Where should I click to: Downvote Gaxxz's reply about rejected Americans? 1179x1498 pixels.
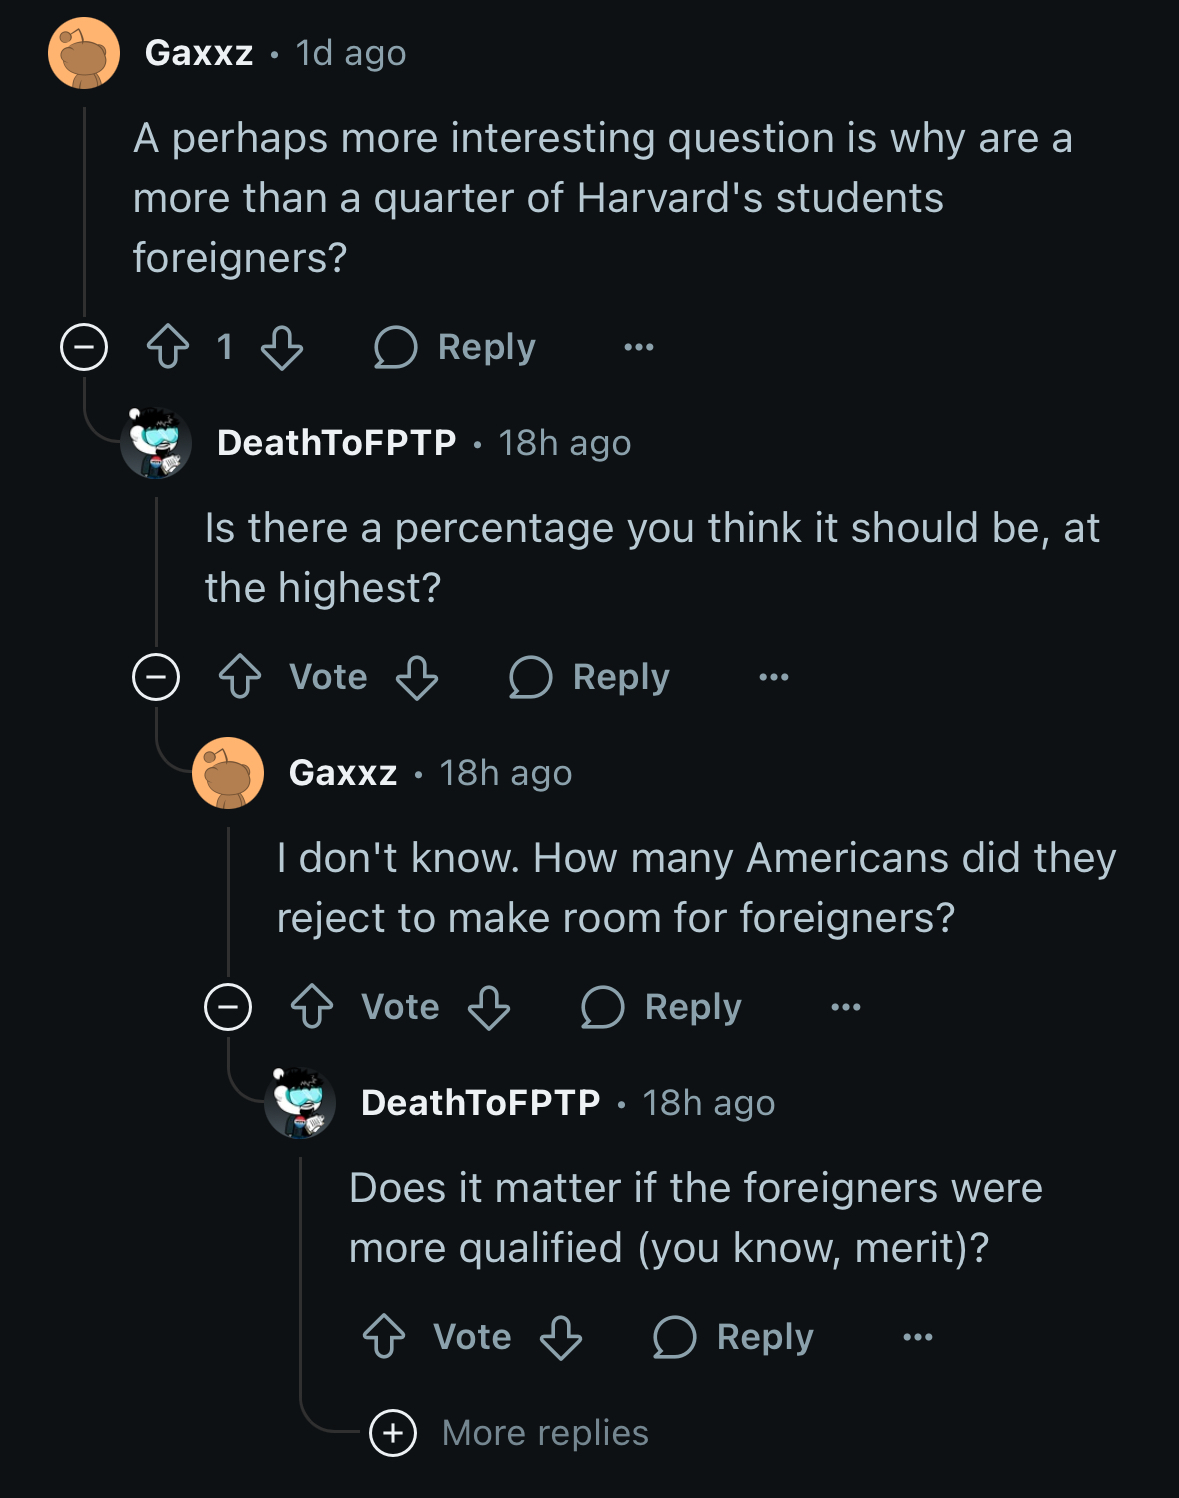[x=489, y=1007]
